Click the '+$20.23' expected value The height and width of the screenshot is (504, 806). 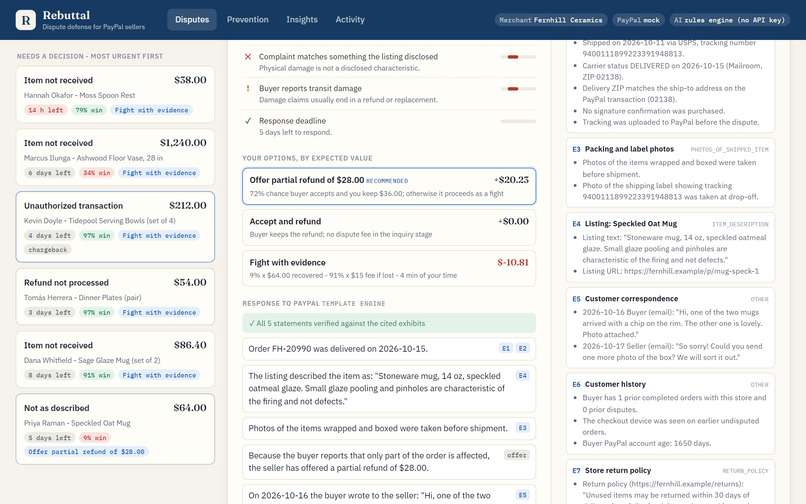[511, 180]
